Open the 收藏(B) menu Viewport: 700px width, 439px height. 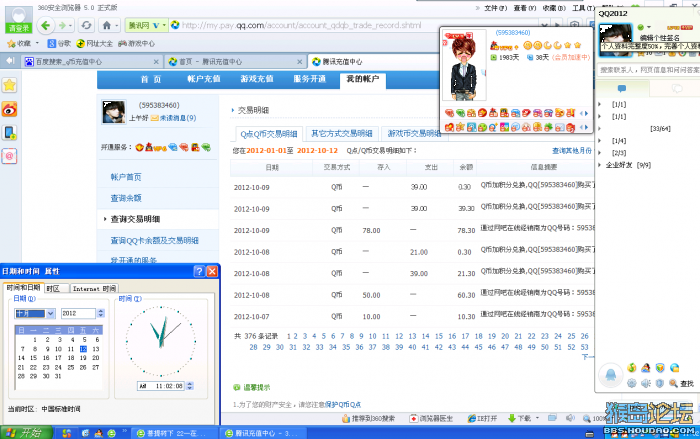tap(554, 8)
